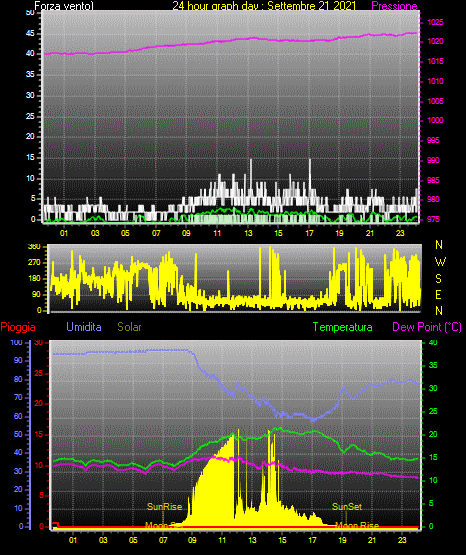The height and width of the screenshot is (555, 466).
Task: Click the 'W' compass direction label
Action: pyautogui.click(x=440, y=262)
